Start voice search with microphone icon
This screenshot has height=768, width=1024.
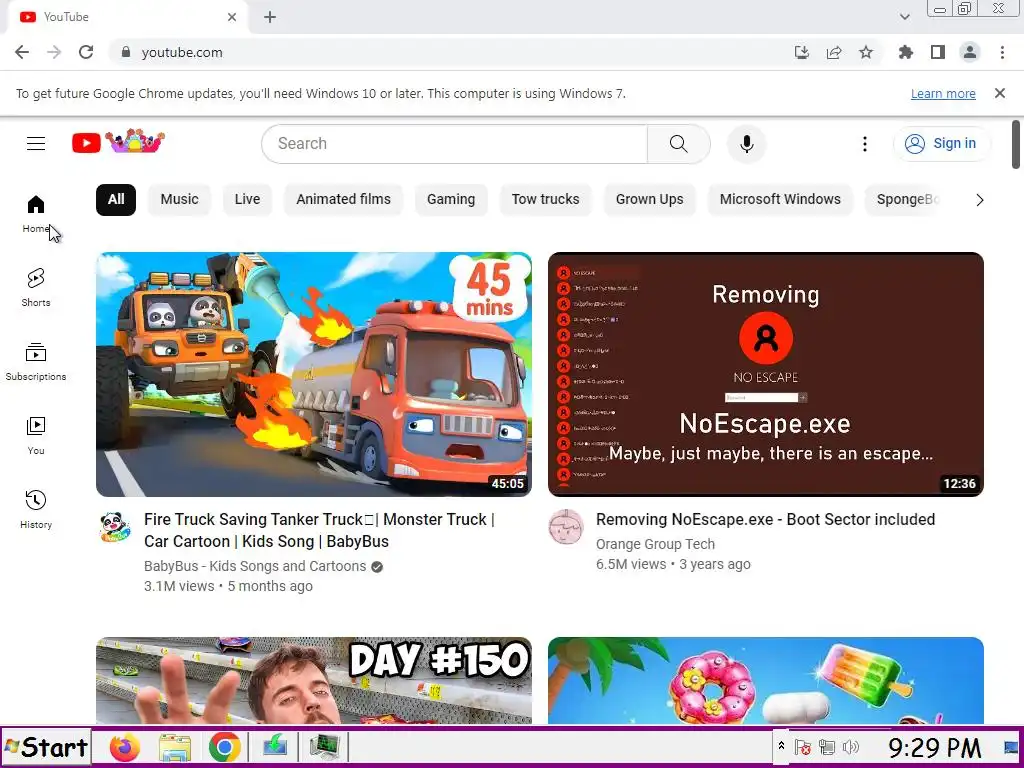click(746, 144)
